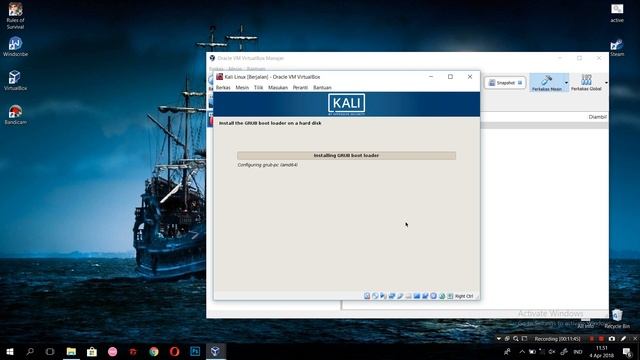Expand the Bandicam bar dropdown arrow
This screenshot has width=640, height=360.
(498, 339)
